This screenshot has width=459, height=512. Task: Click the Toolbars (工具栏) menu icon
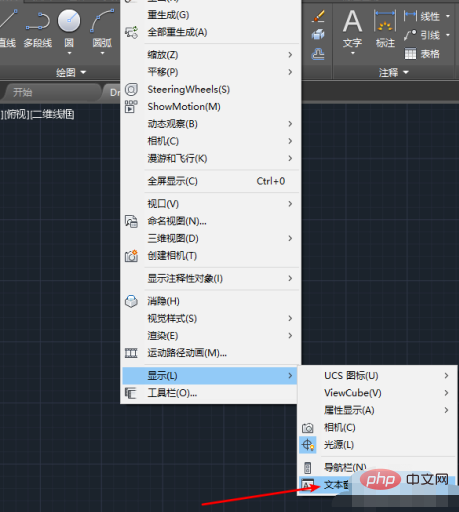coord(131,393)
